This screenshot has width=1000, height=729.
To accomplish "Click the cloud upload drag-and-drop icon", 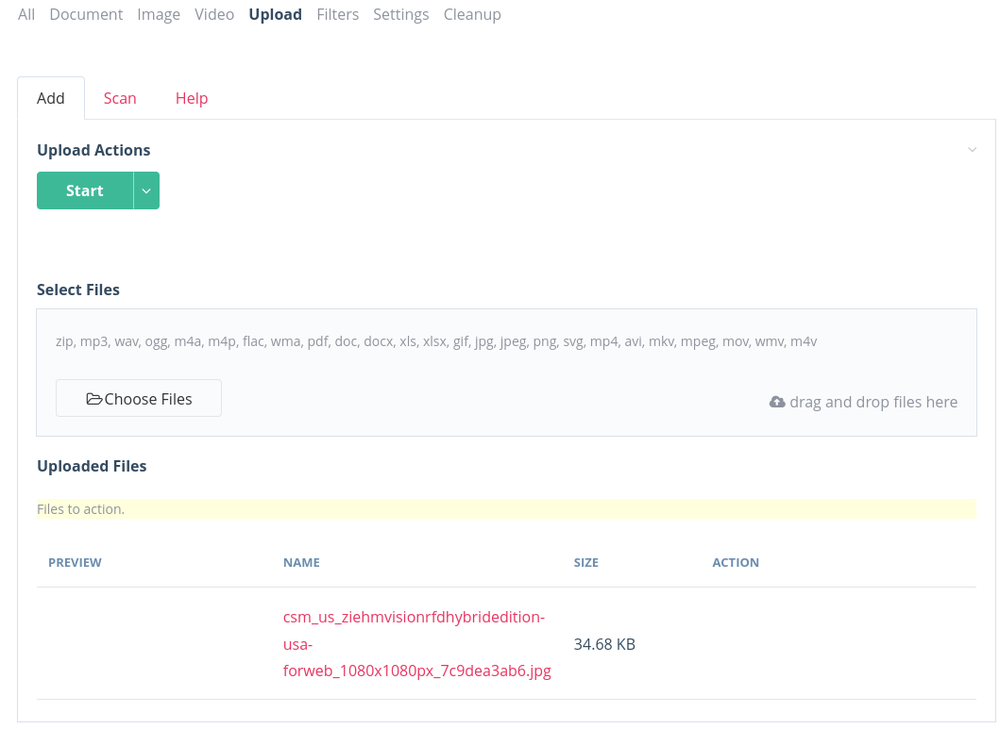I will pyautogui.click(x=777, y=402).
